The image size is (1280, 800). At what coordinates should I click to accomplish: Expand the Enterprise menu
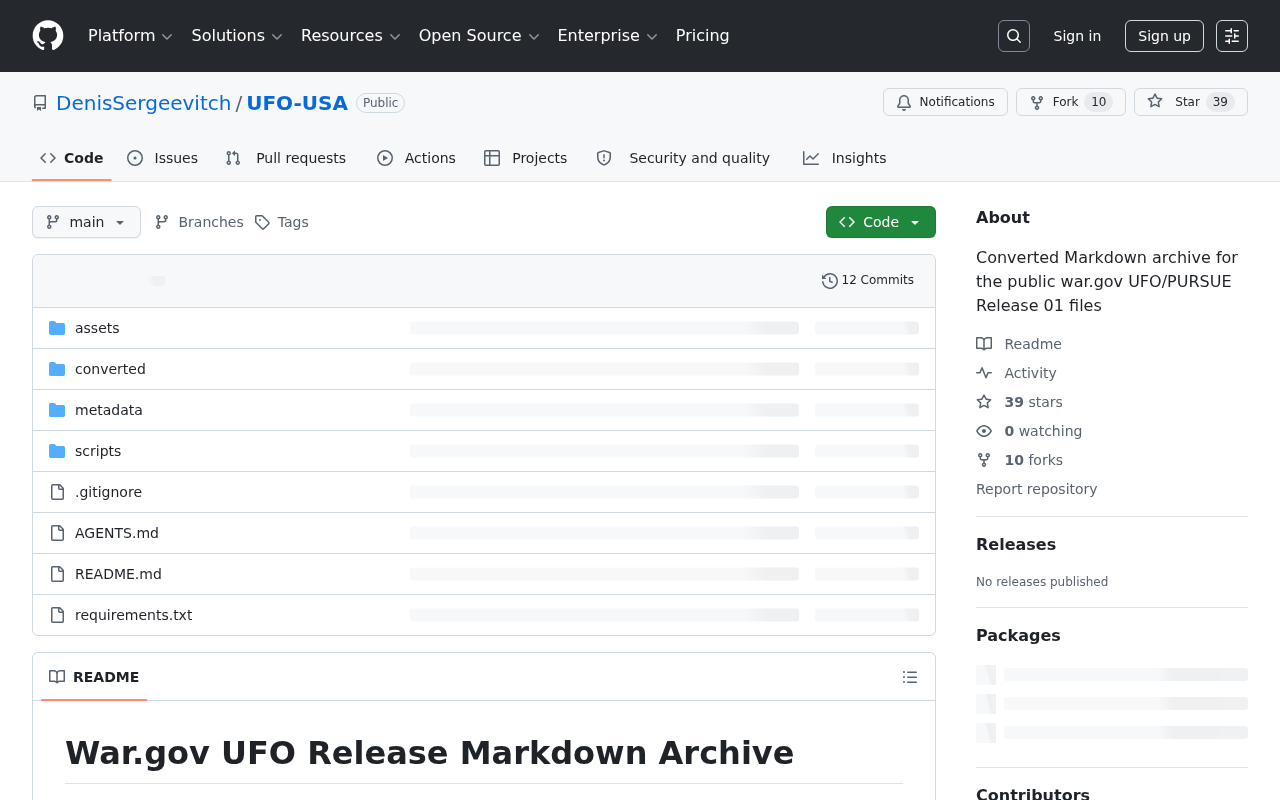coord(608,36)
